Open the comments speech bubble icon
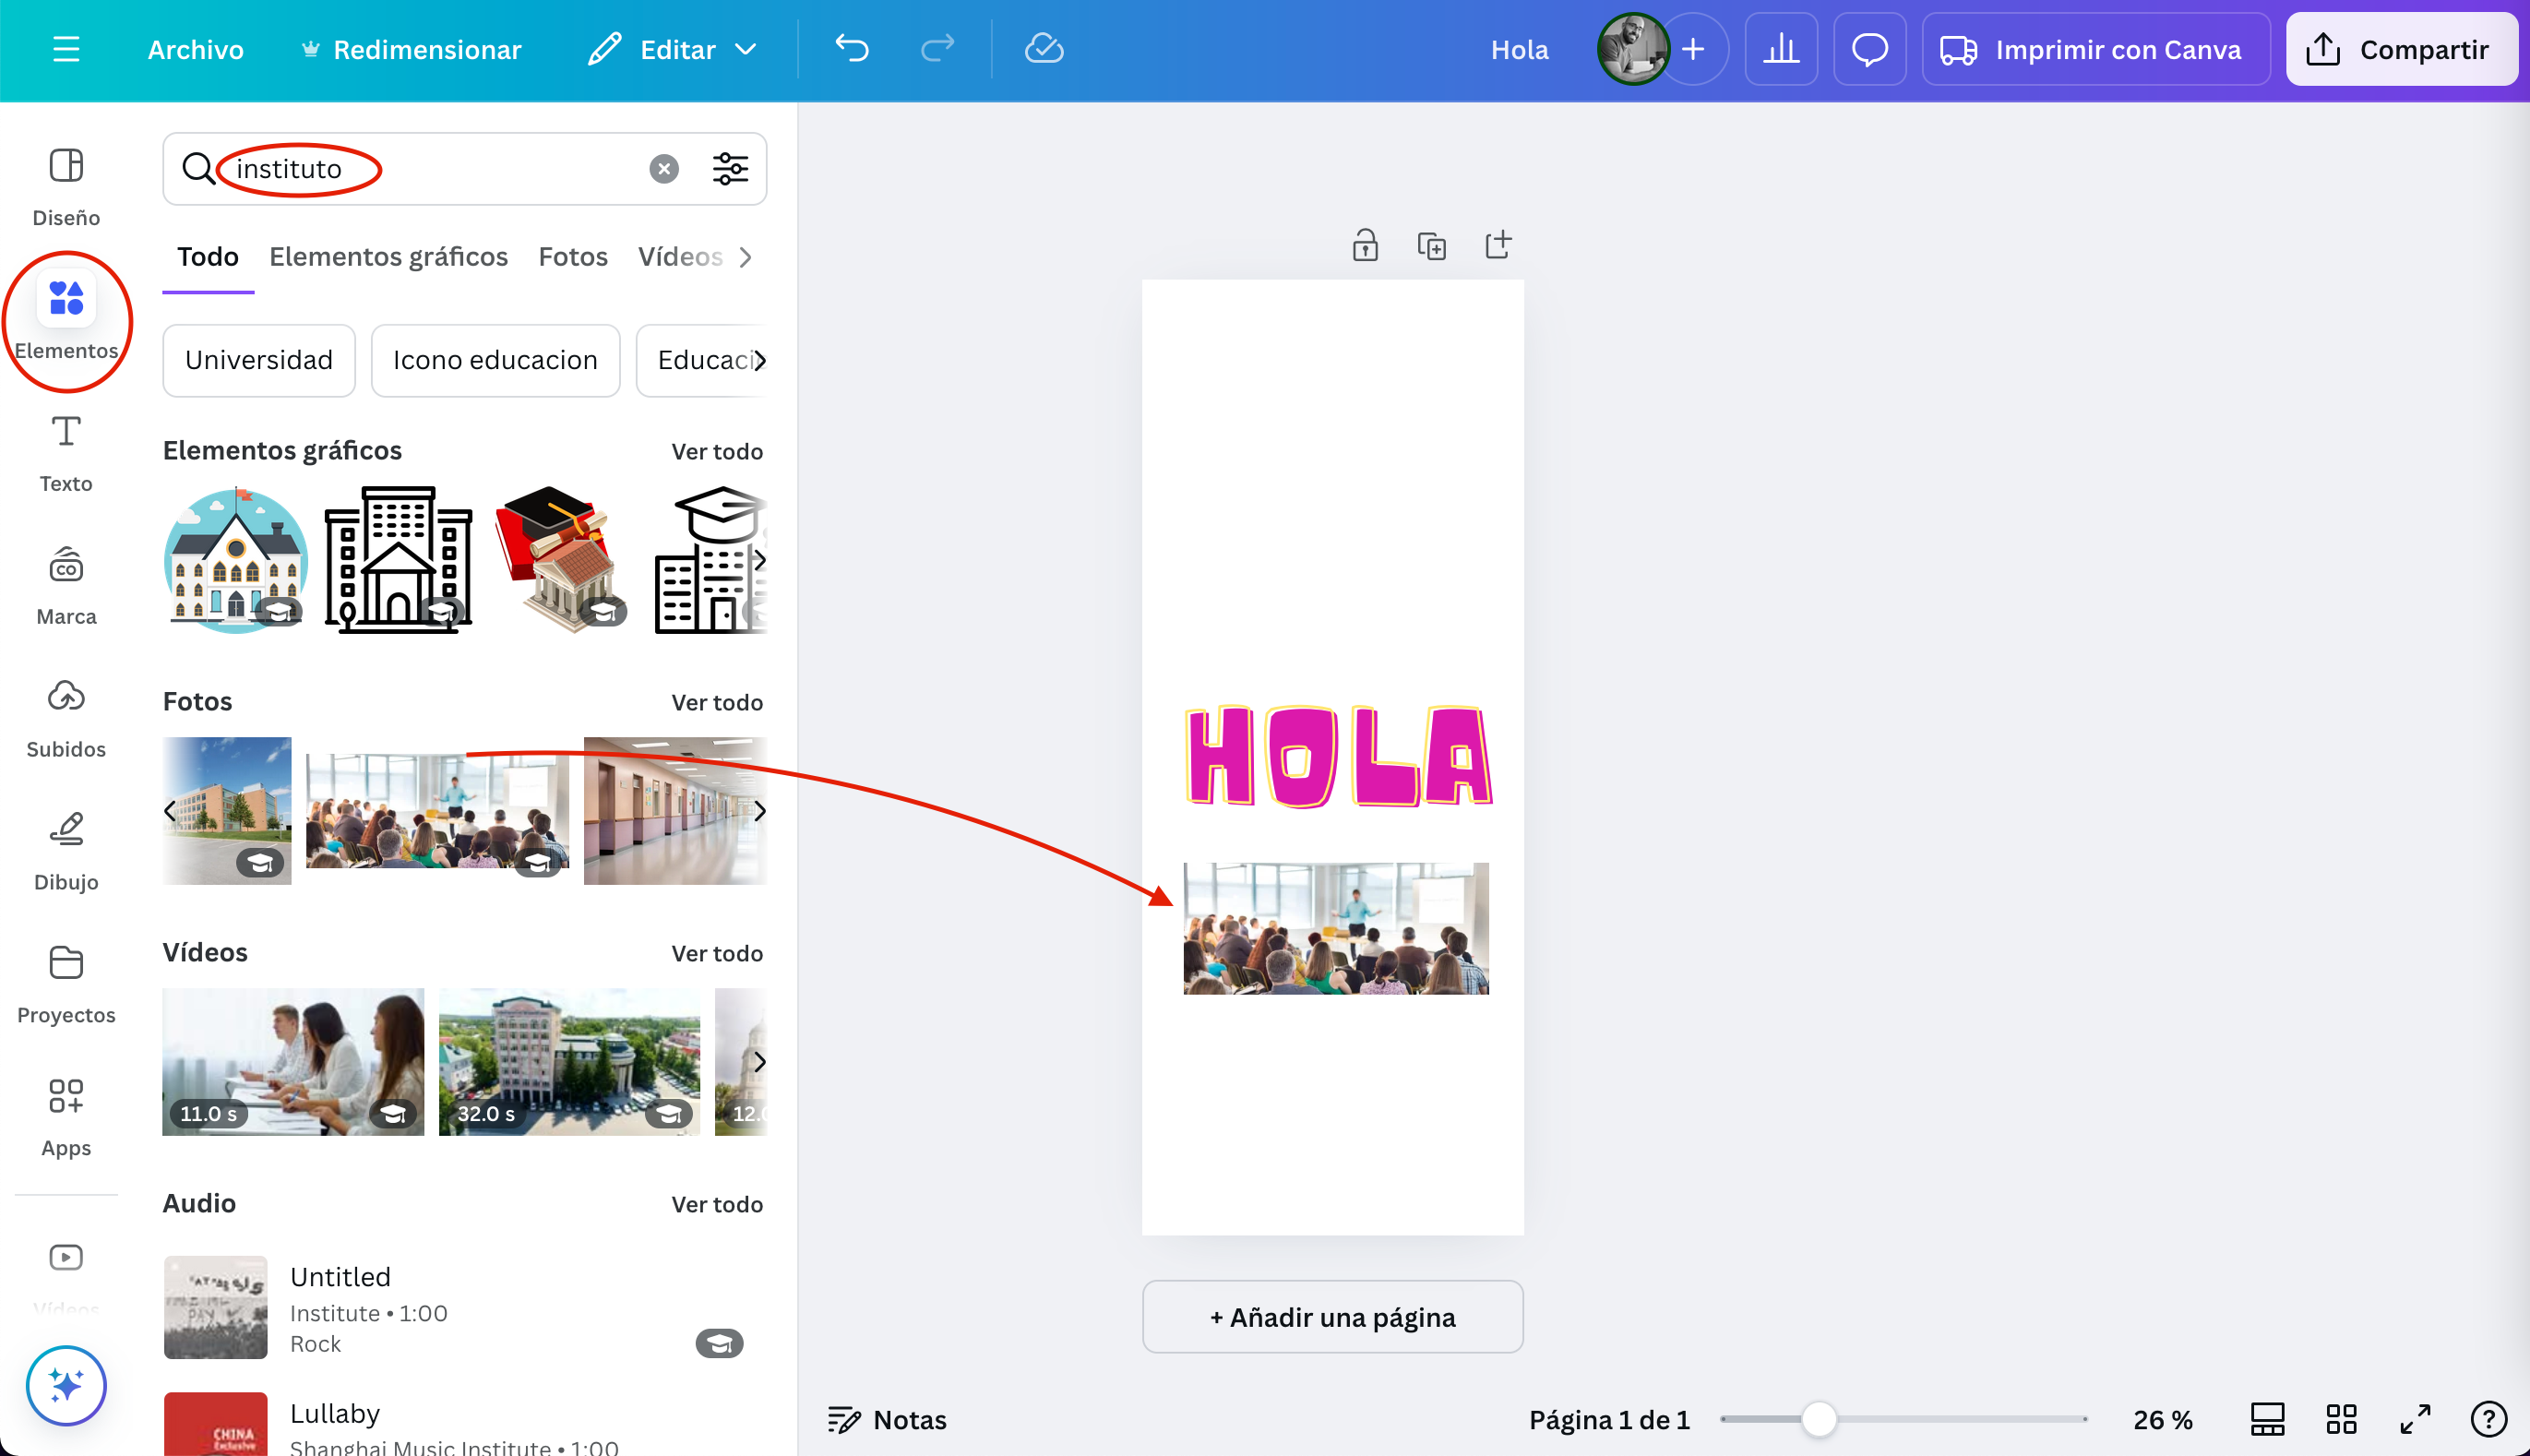 coord(1868,49)
